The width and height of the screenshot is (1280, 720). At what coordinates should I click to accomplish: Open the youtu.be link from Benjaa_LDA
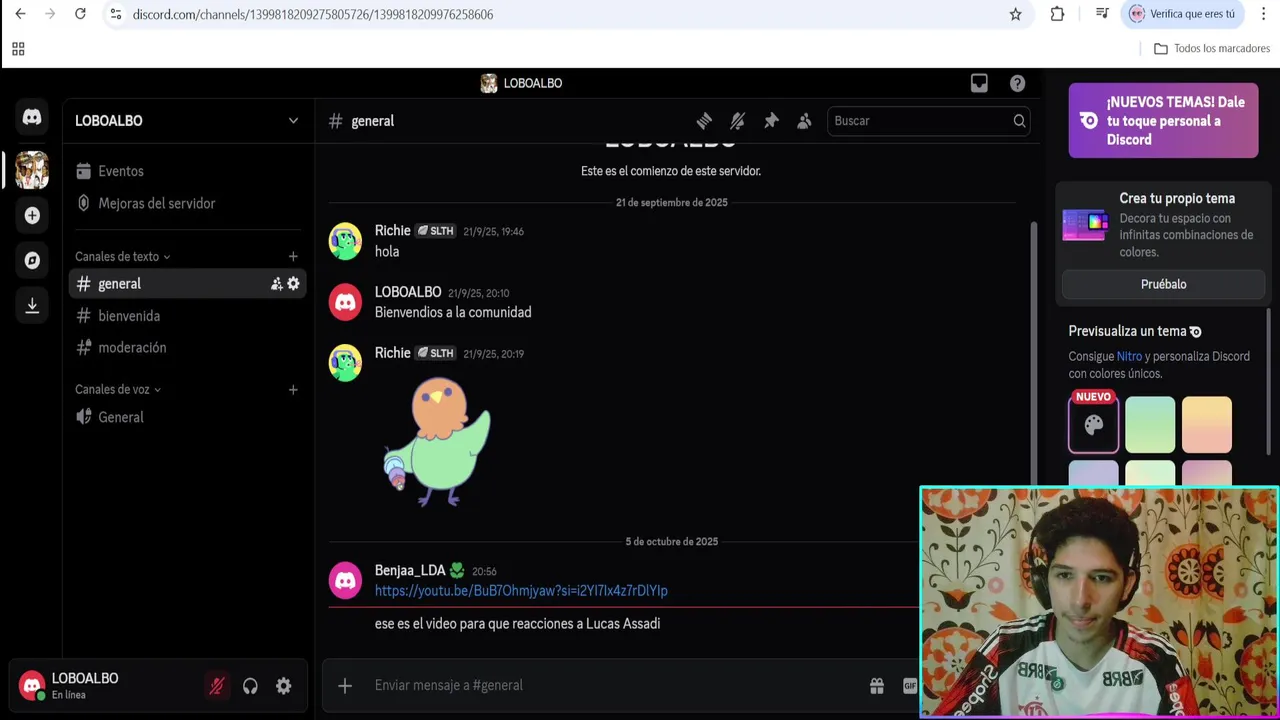(521, 591)
